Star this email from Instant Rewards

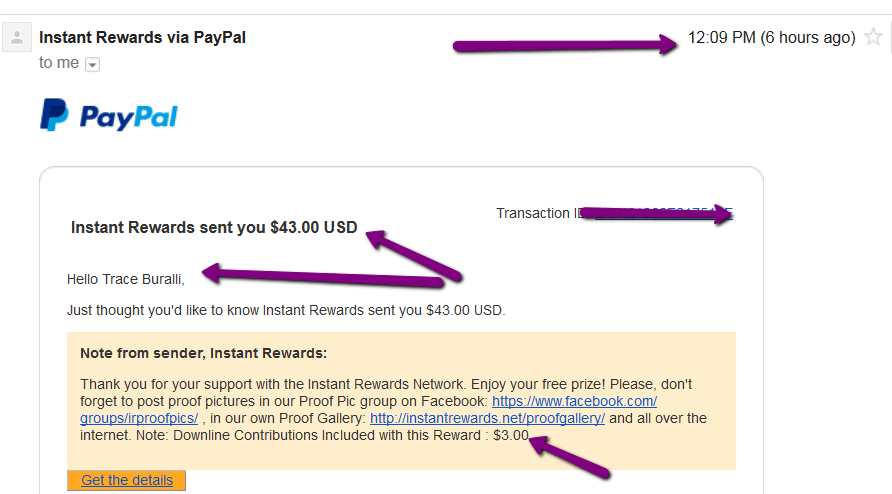[873, 37]
